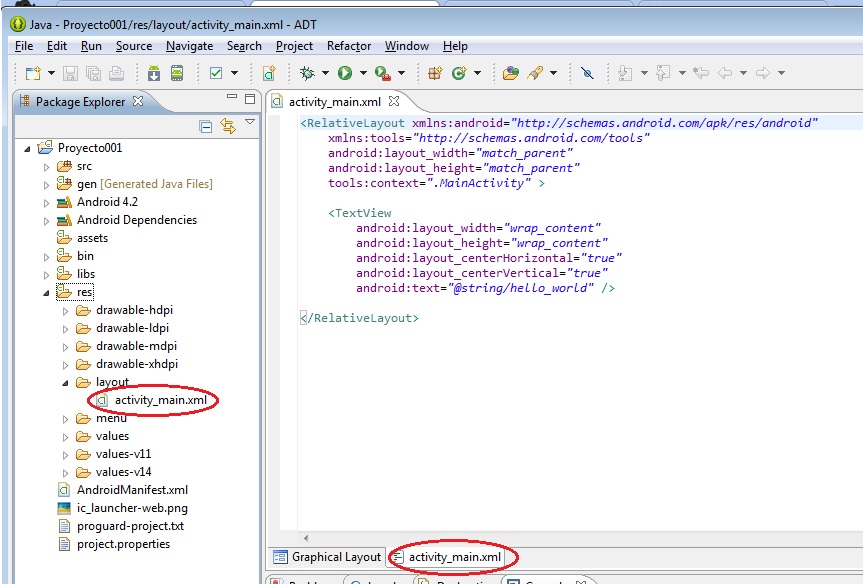The height and width of the screenshot is (584, 863).
Task: Collapse the layout folder
Action: click(x=65, y=383)
